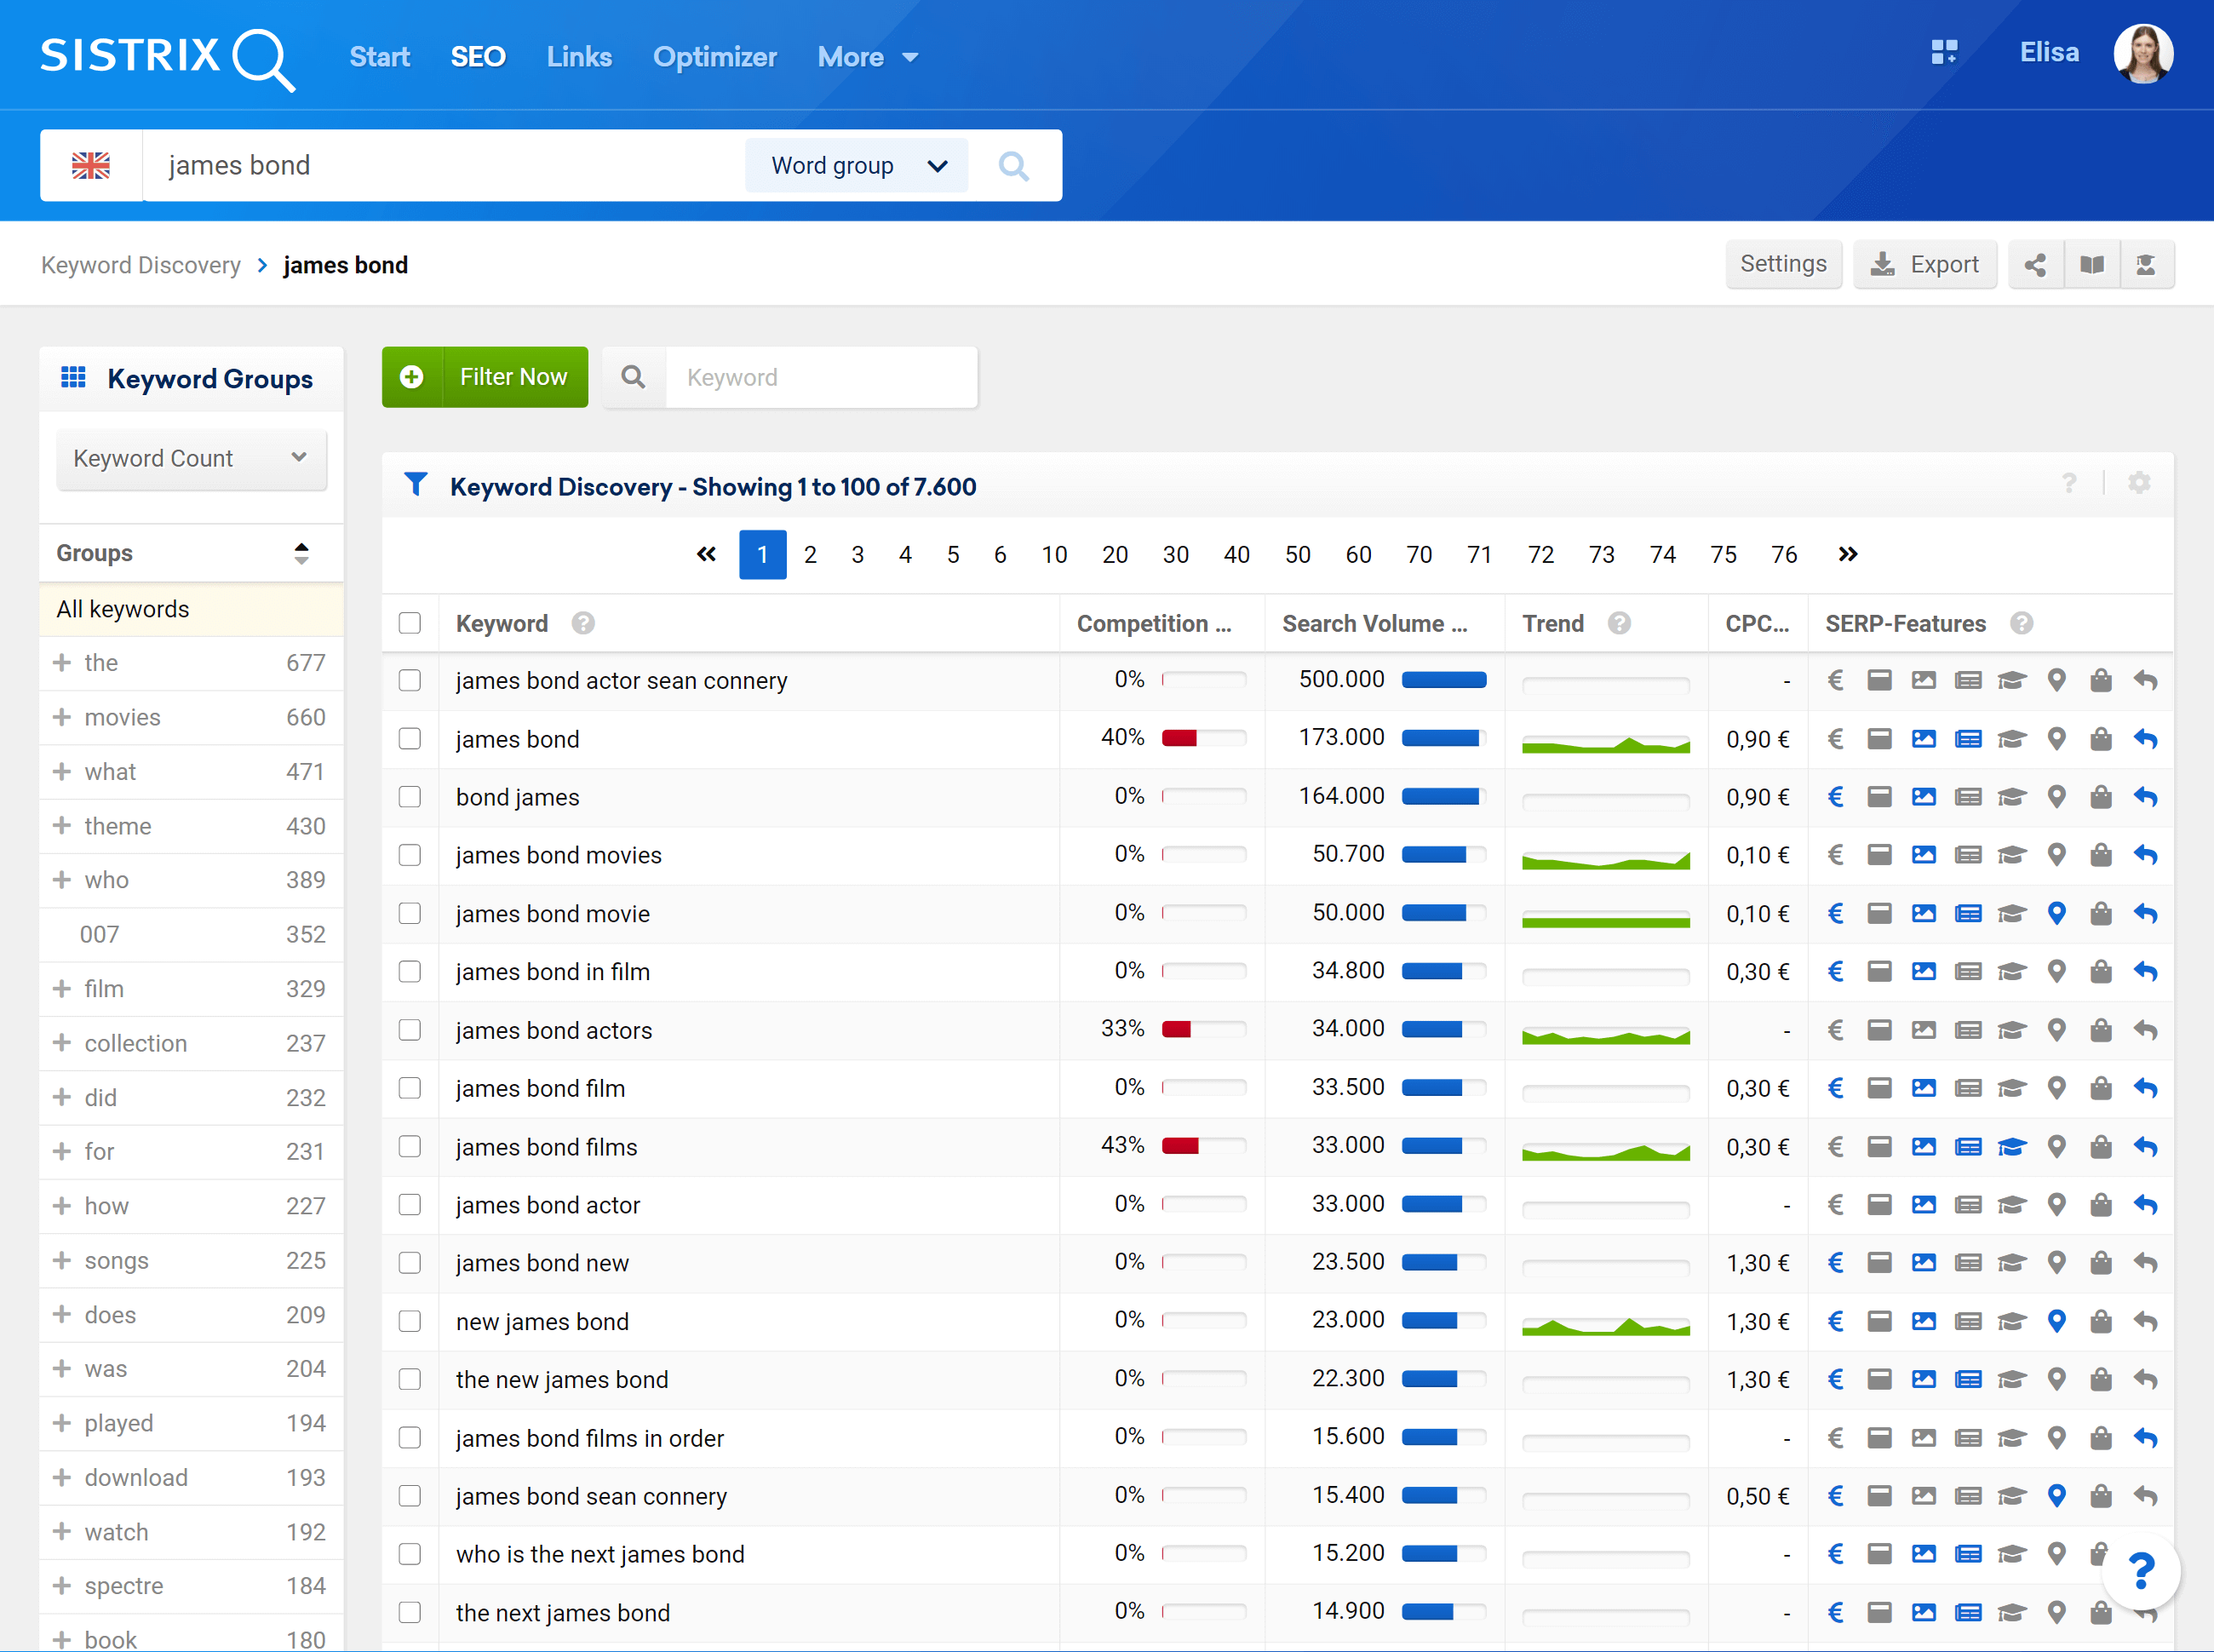Click graduation cap icon for 'james bond films'
The height and width of the screenshot is (1652, 2214).
point(2012,1147)
